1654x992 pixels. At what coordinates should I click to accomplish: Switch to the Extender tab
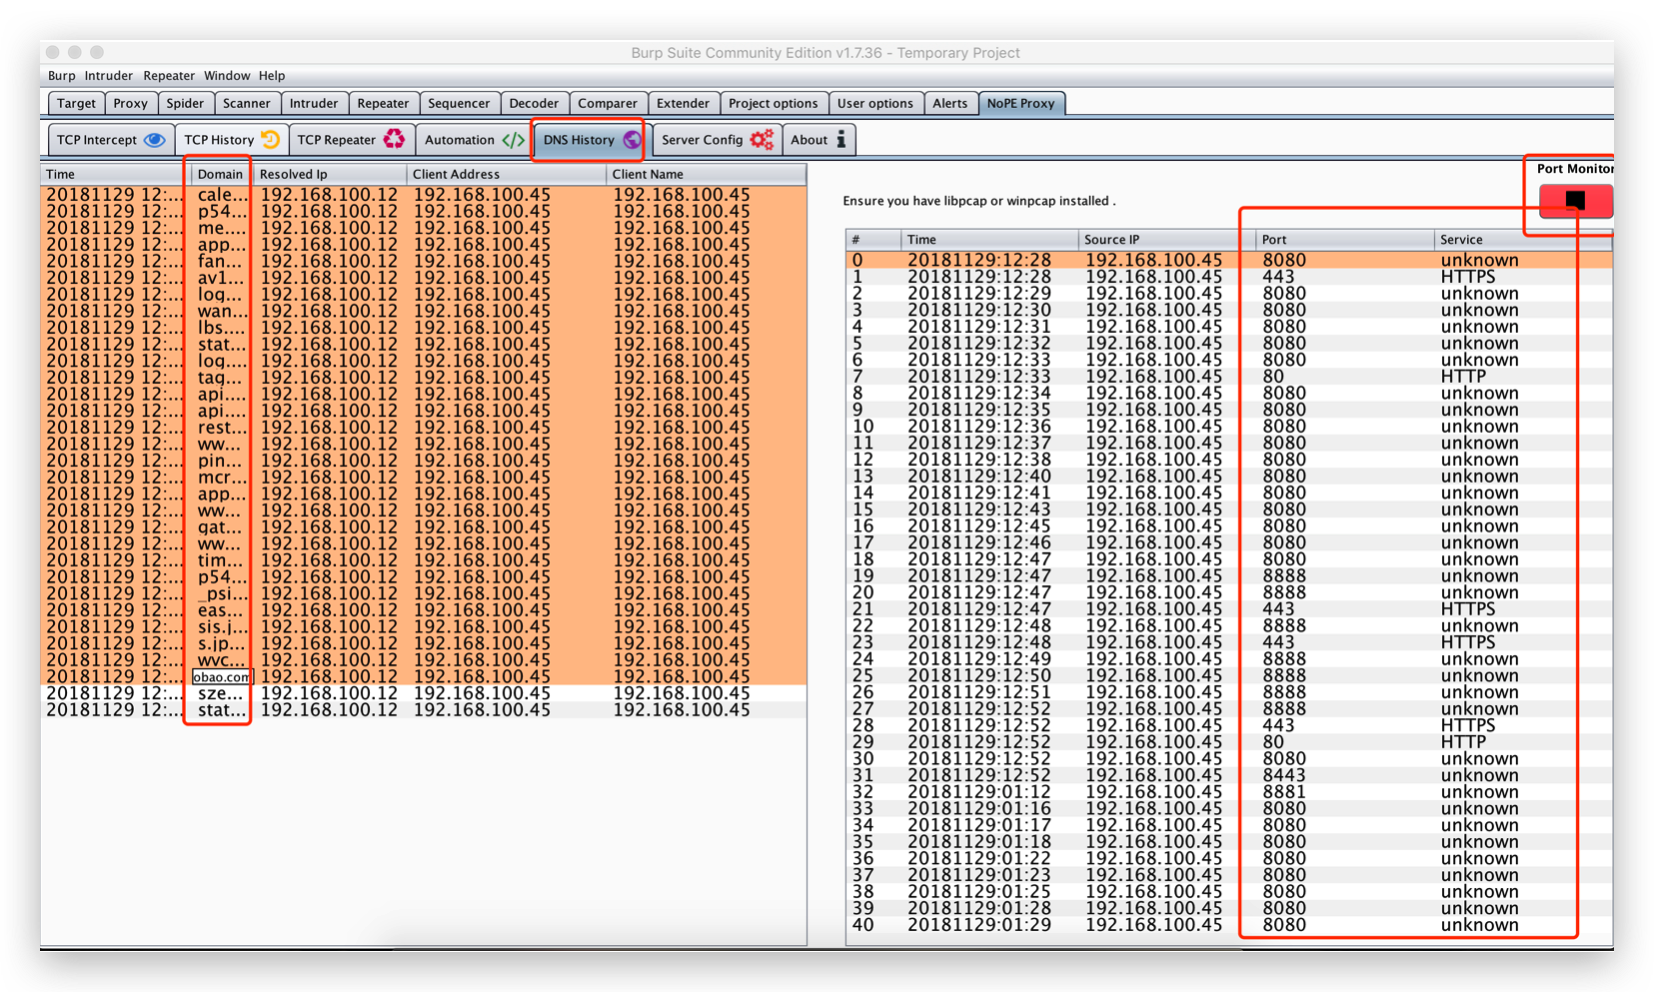(x=682, y=103)
